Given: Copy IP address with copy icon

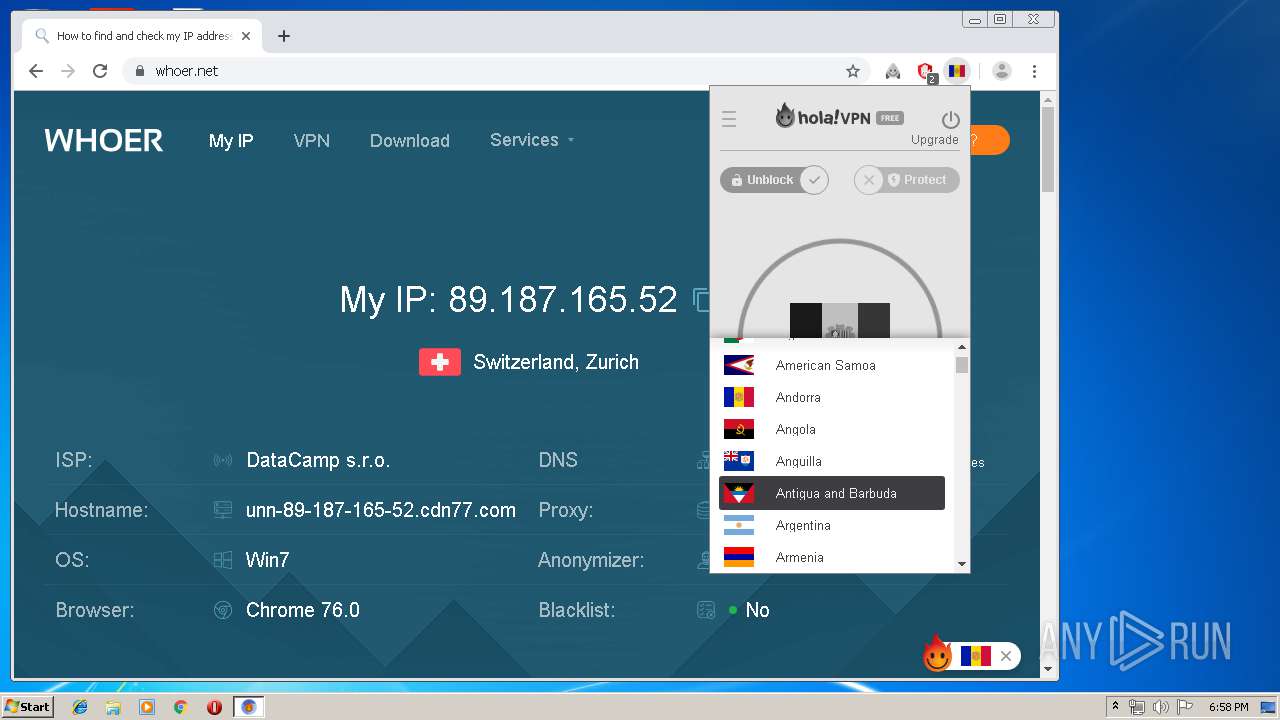Looking at the screenshot, I should (701, 300).
